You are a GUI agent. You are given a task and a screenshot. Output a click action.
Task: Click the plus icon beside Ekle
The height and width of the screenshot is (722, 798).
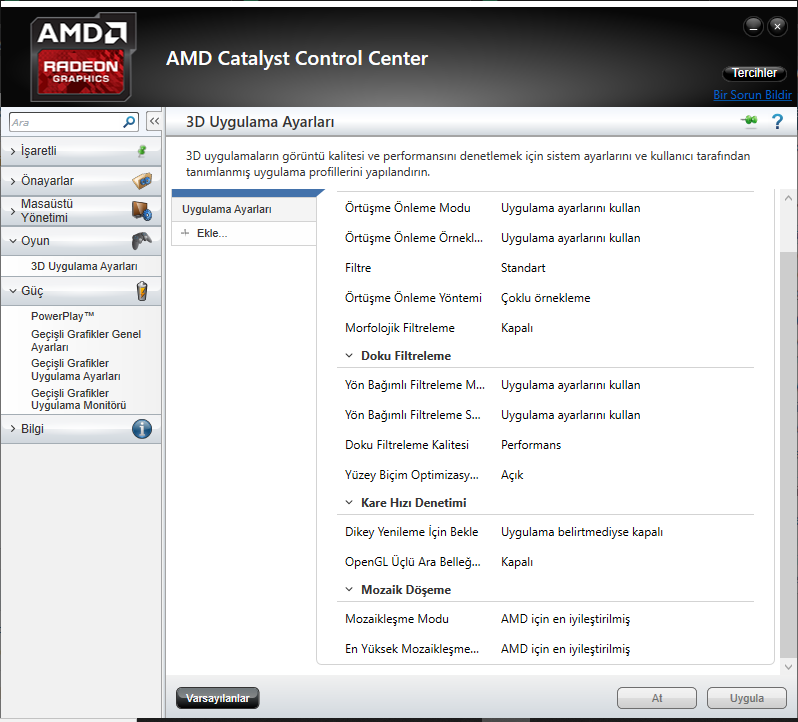click(x=185, y=233)
